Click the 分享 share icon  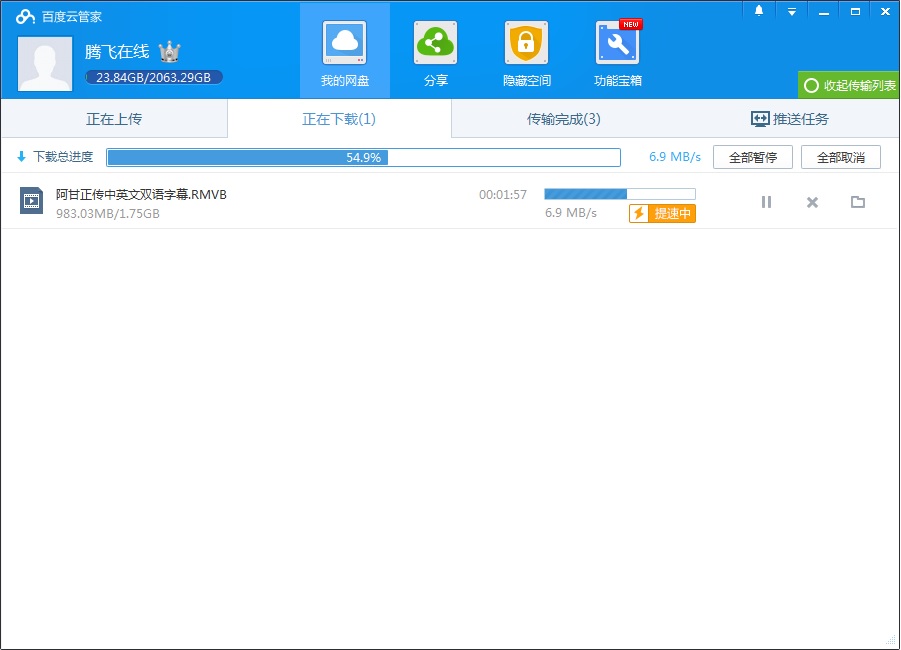(x=436, y=44)
